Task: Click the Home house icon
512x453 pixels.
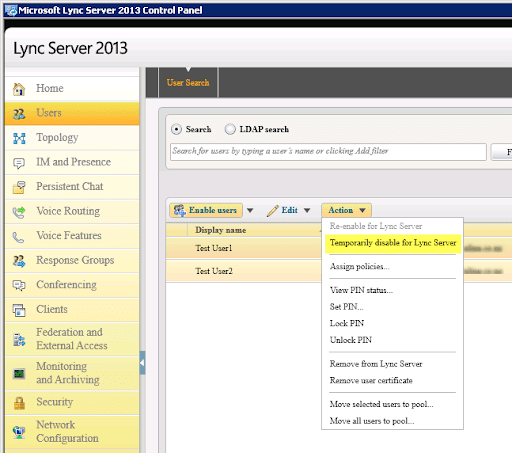Action: click(x=19, y=89)
